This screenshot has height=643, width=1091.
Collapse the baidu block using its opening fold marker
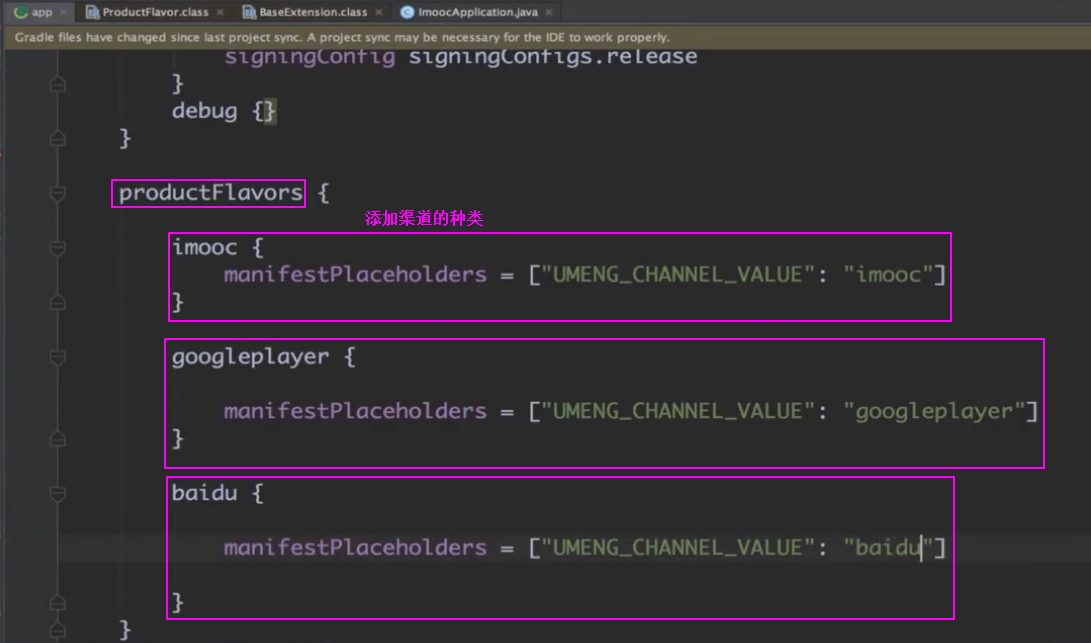[x=58, y=493]
